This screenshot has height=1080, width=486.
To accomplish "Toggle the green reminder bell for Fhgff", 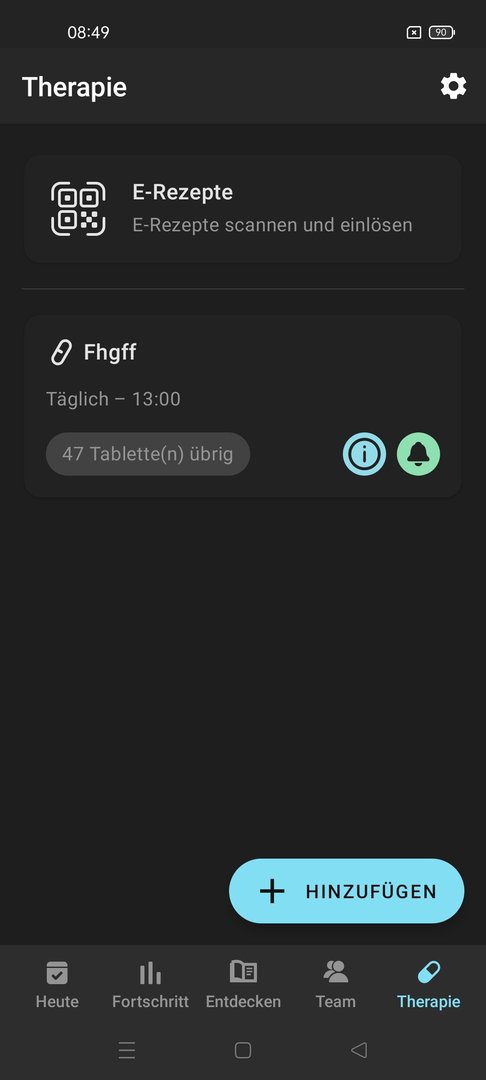I will pos(419,454).
